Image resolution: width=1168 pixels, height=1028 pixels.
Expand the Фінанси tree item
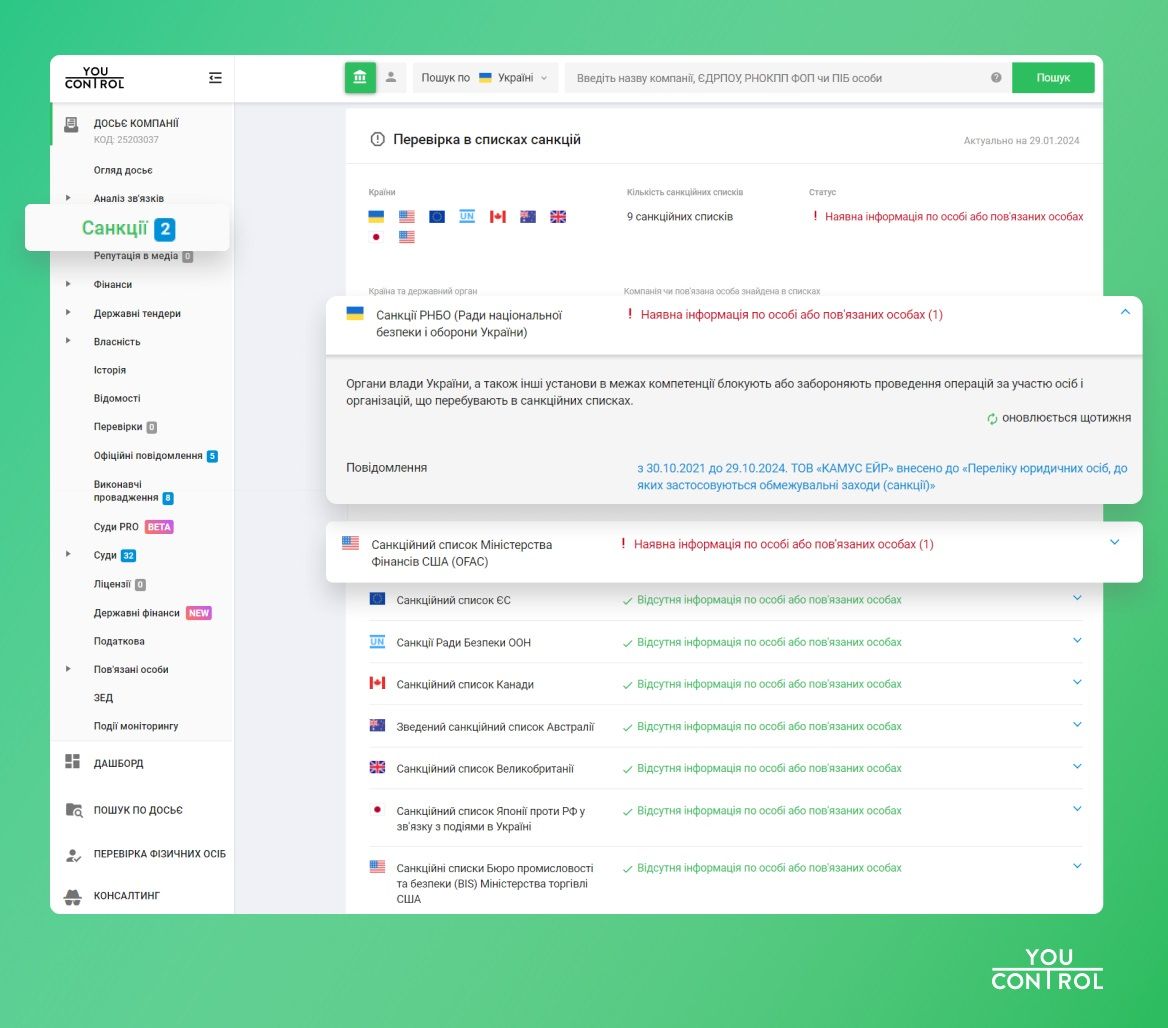[x=68, y=285]
